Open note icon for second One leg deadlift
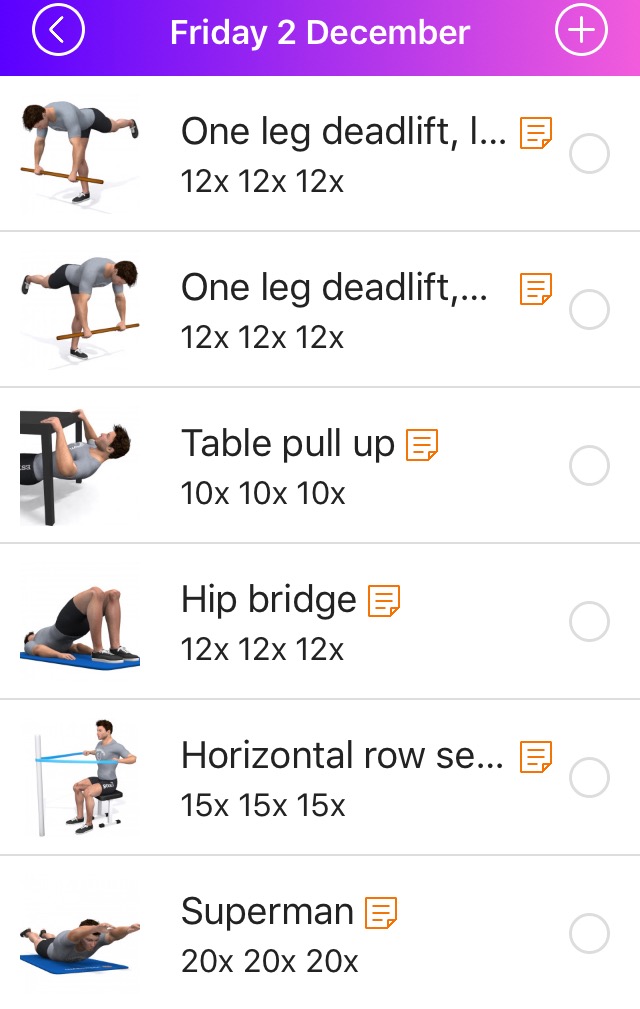This screenshot has height=1009, width=640. point(536,290)
